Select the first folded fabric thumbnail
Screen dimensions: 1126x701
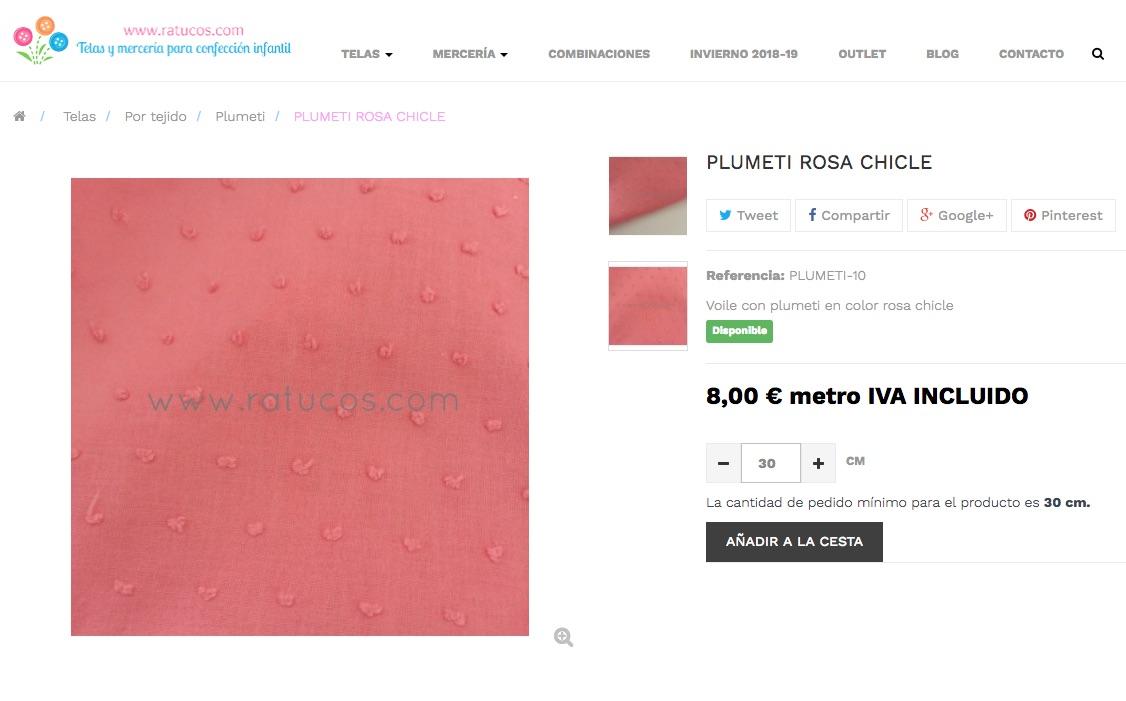tap(648, 196)
